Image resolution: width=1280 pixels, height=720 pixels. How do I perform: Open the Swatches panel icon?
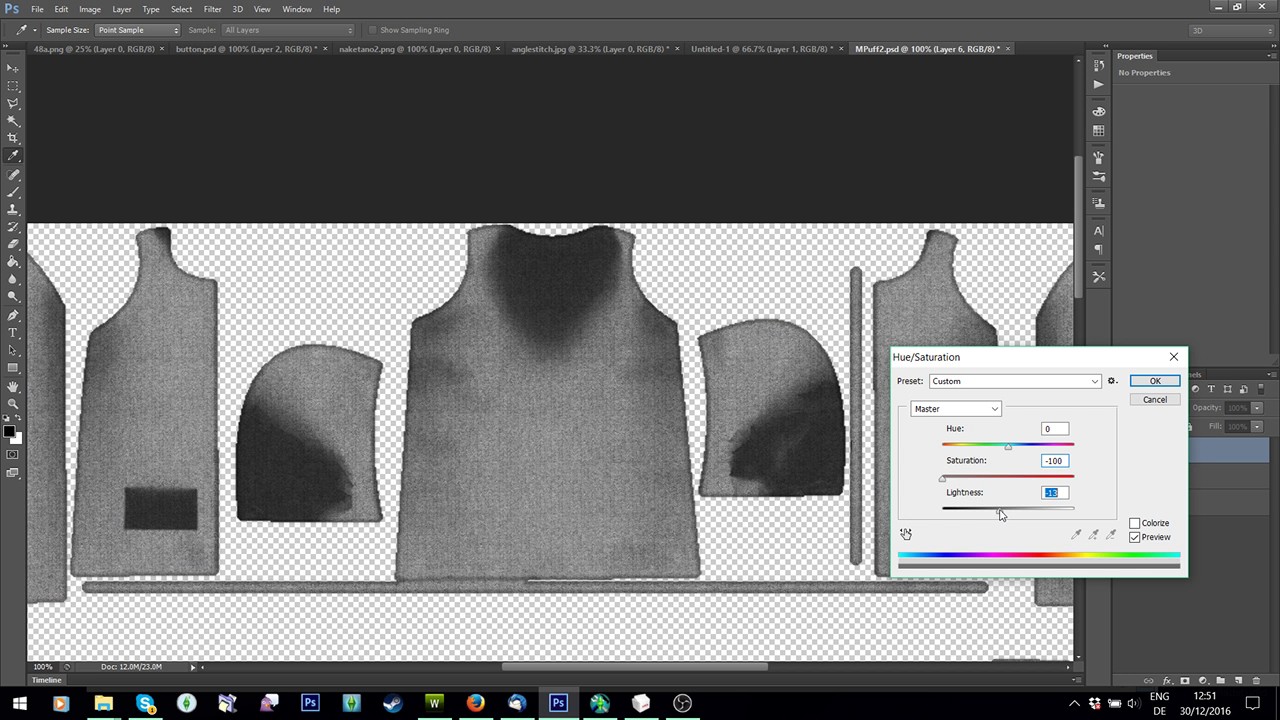click(1099, 131)
